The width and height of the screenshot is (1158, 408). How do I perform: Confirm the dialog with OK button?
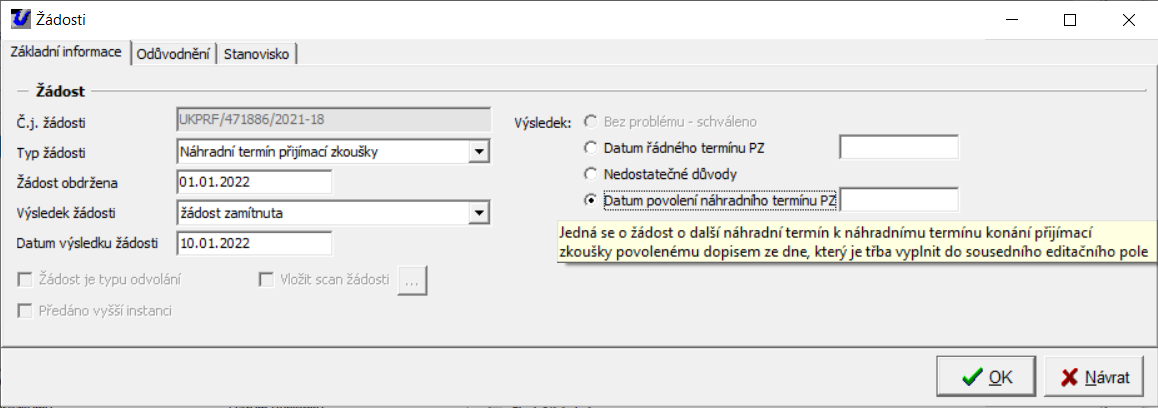[x=986, y=377]
